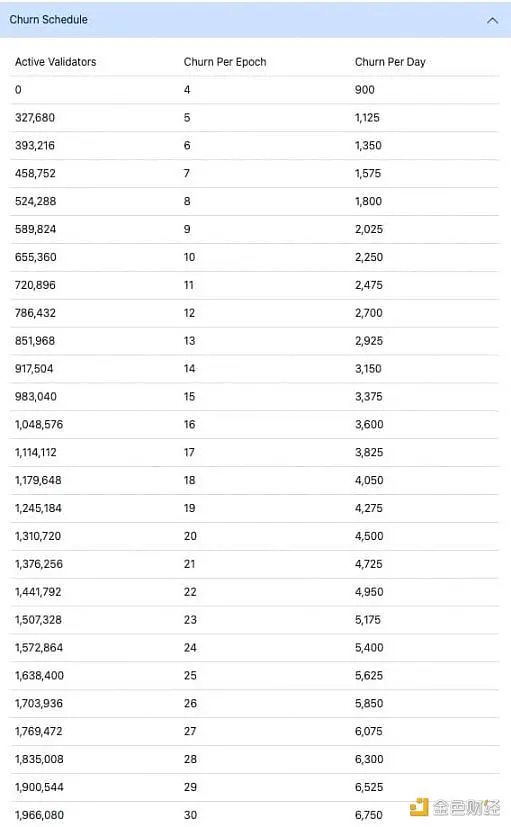Click the Active Validators column header

click(55, 62)
